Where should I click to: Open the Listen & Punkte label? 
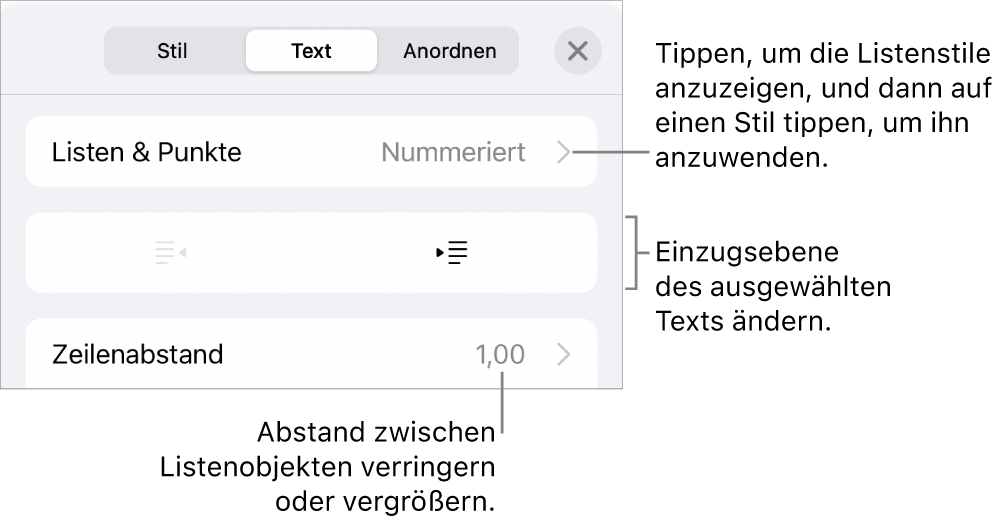(147, 153)
